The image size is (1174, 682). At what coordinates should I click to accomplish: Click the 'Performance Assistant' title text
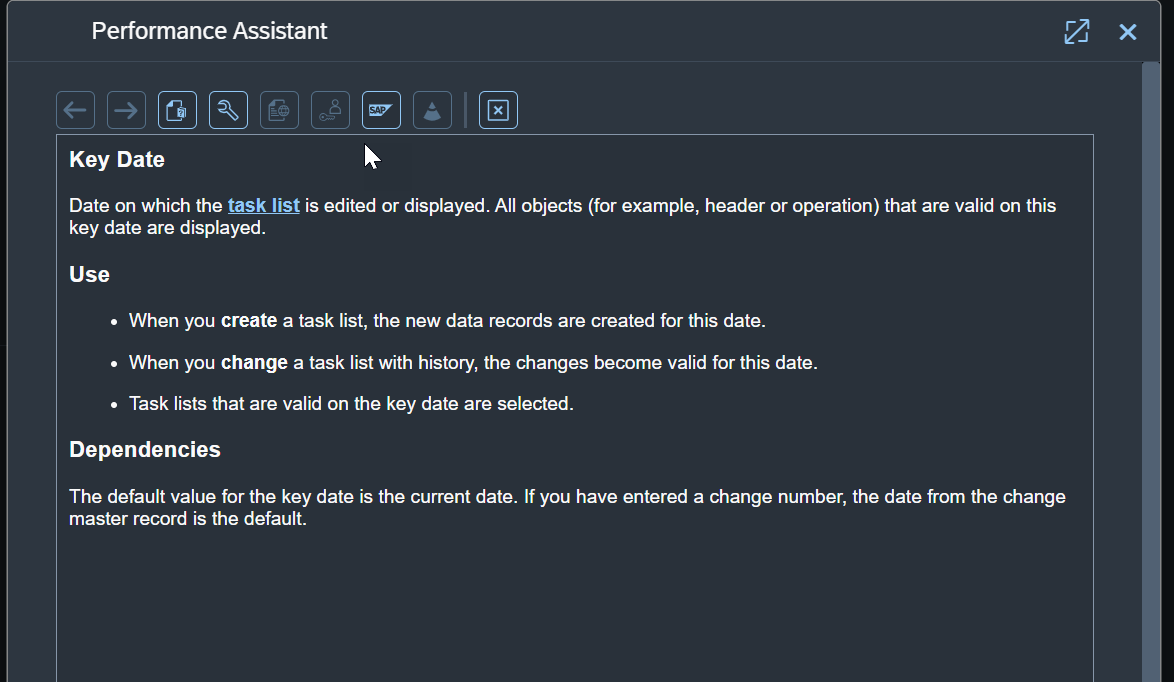[x=209, y=31]
